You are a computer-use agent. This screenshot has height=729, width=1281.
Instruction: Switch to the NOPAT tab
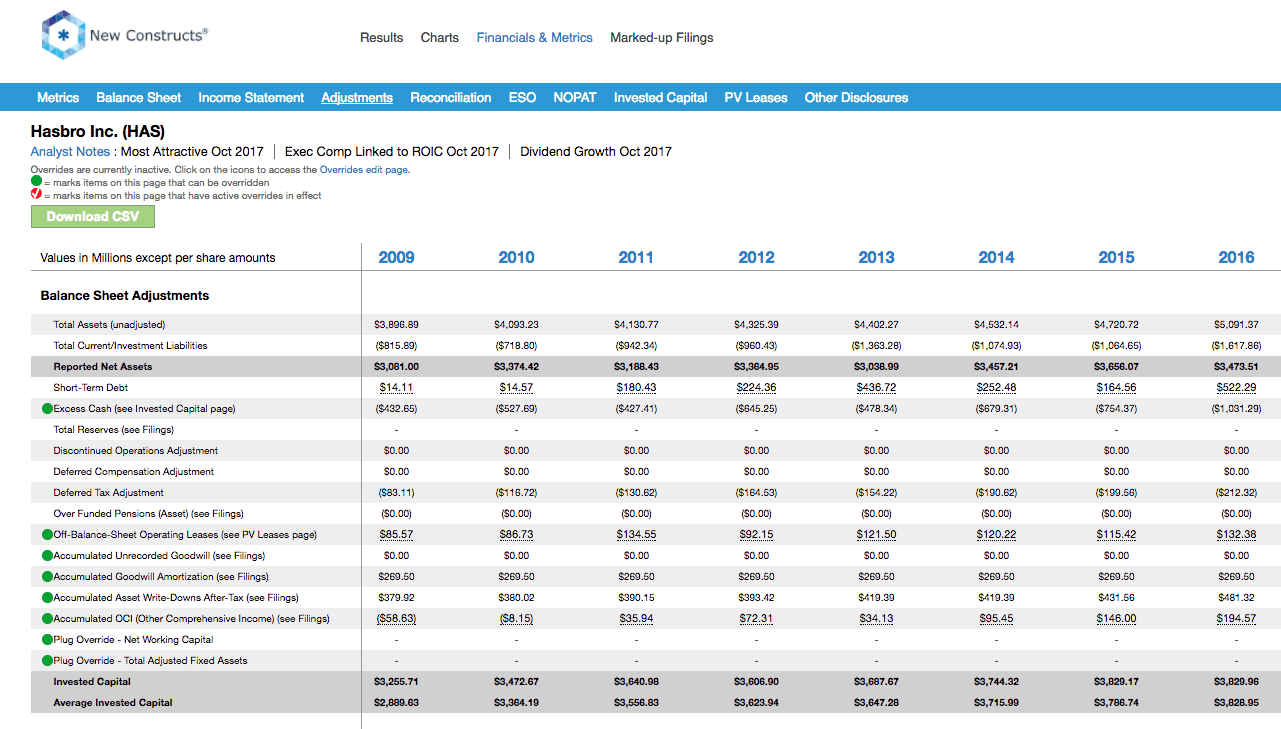coord(575,98)
